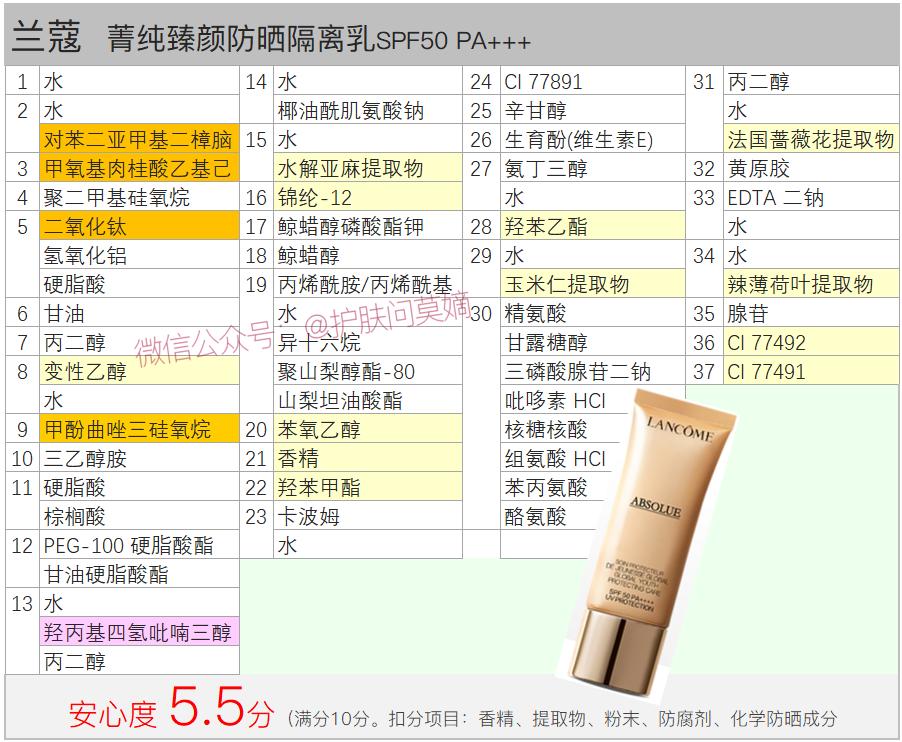902x742 pixels.
Task: Select the highlighted 羟苯乙酯
Action: [593, 226]
